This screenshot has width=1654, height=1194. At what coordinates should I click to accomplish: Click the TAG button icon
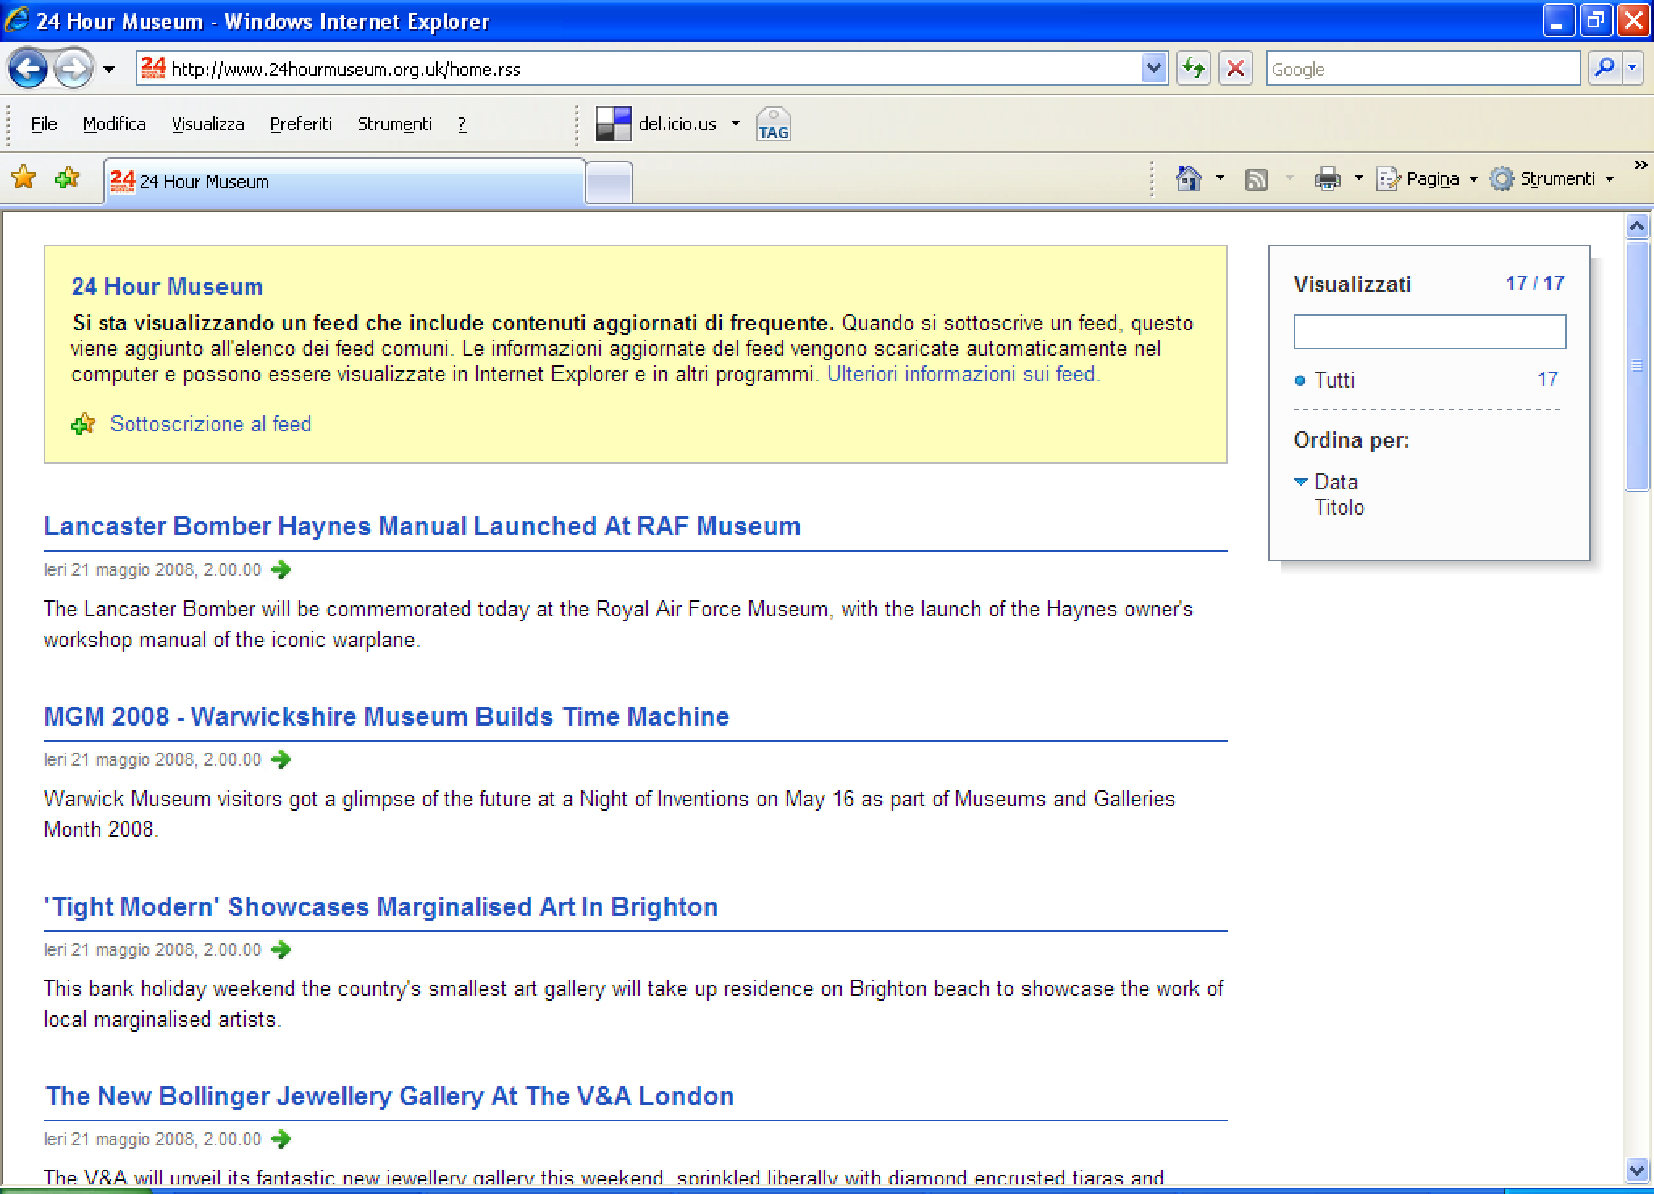coord(773,124)
